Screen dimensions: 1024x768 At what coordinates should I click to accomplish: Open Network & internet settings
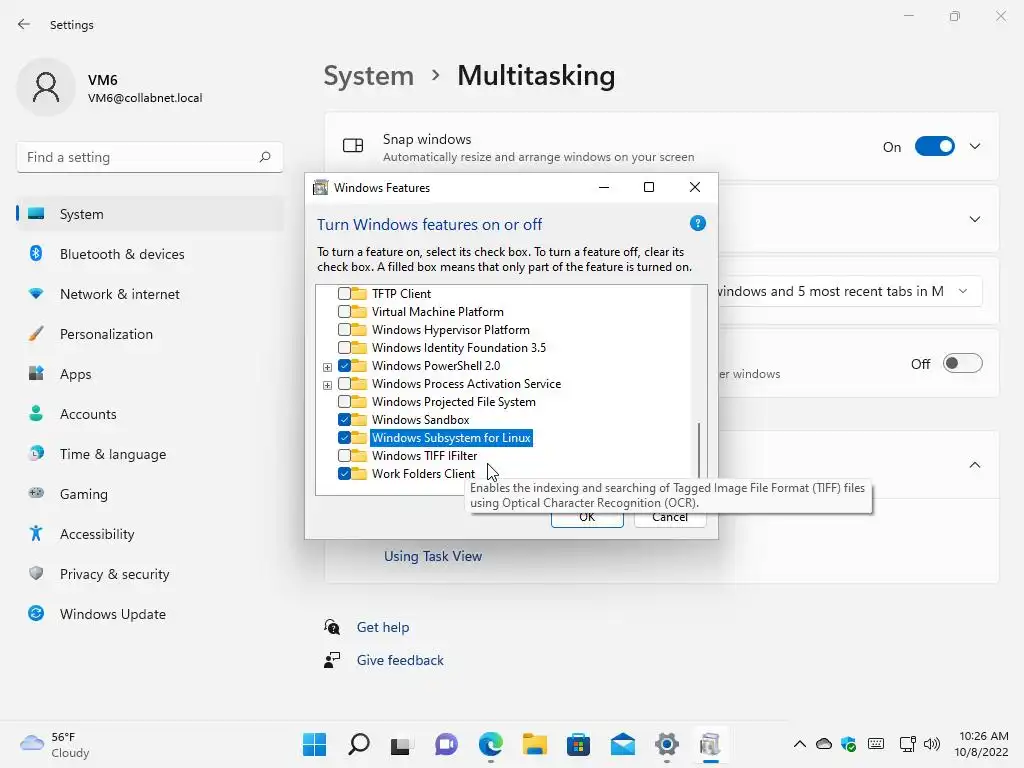(150, 294)
